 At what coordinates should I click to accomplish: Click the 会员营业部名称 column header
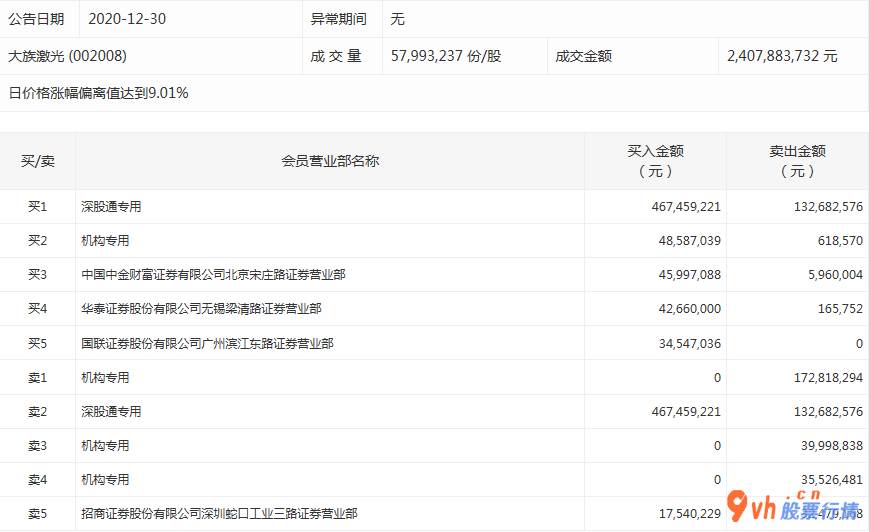[330, 161]
